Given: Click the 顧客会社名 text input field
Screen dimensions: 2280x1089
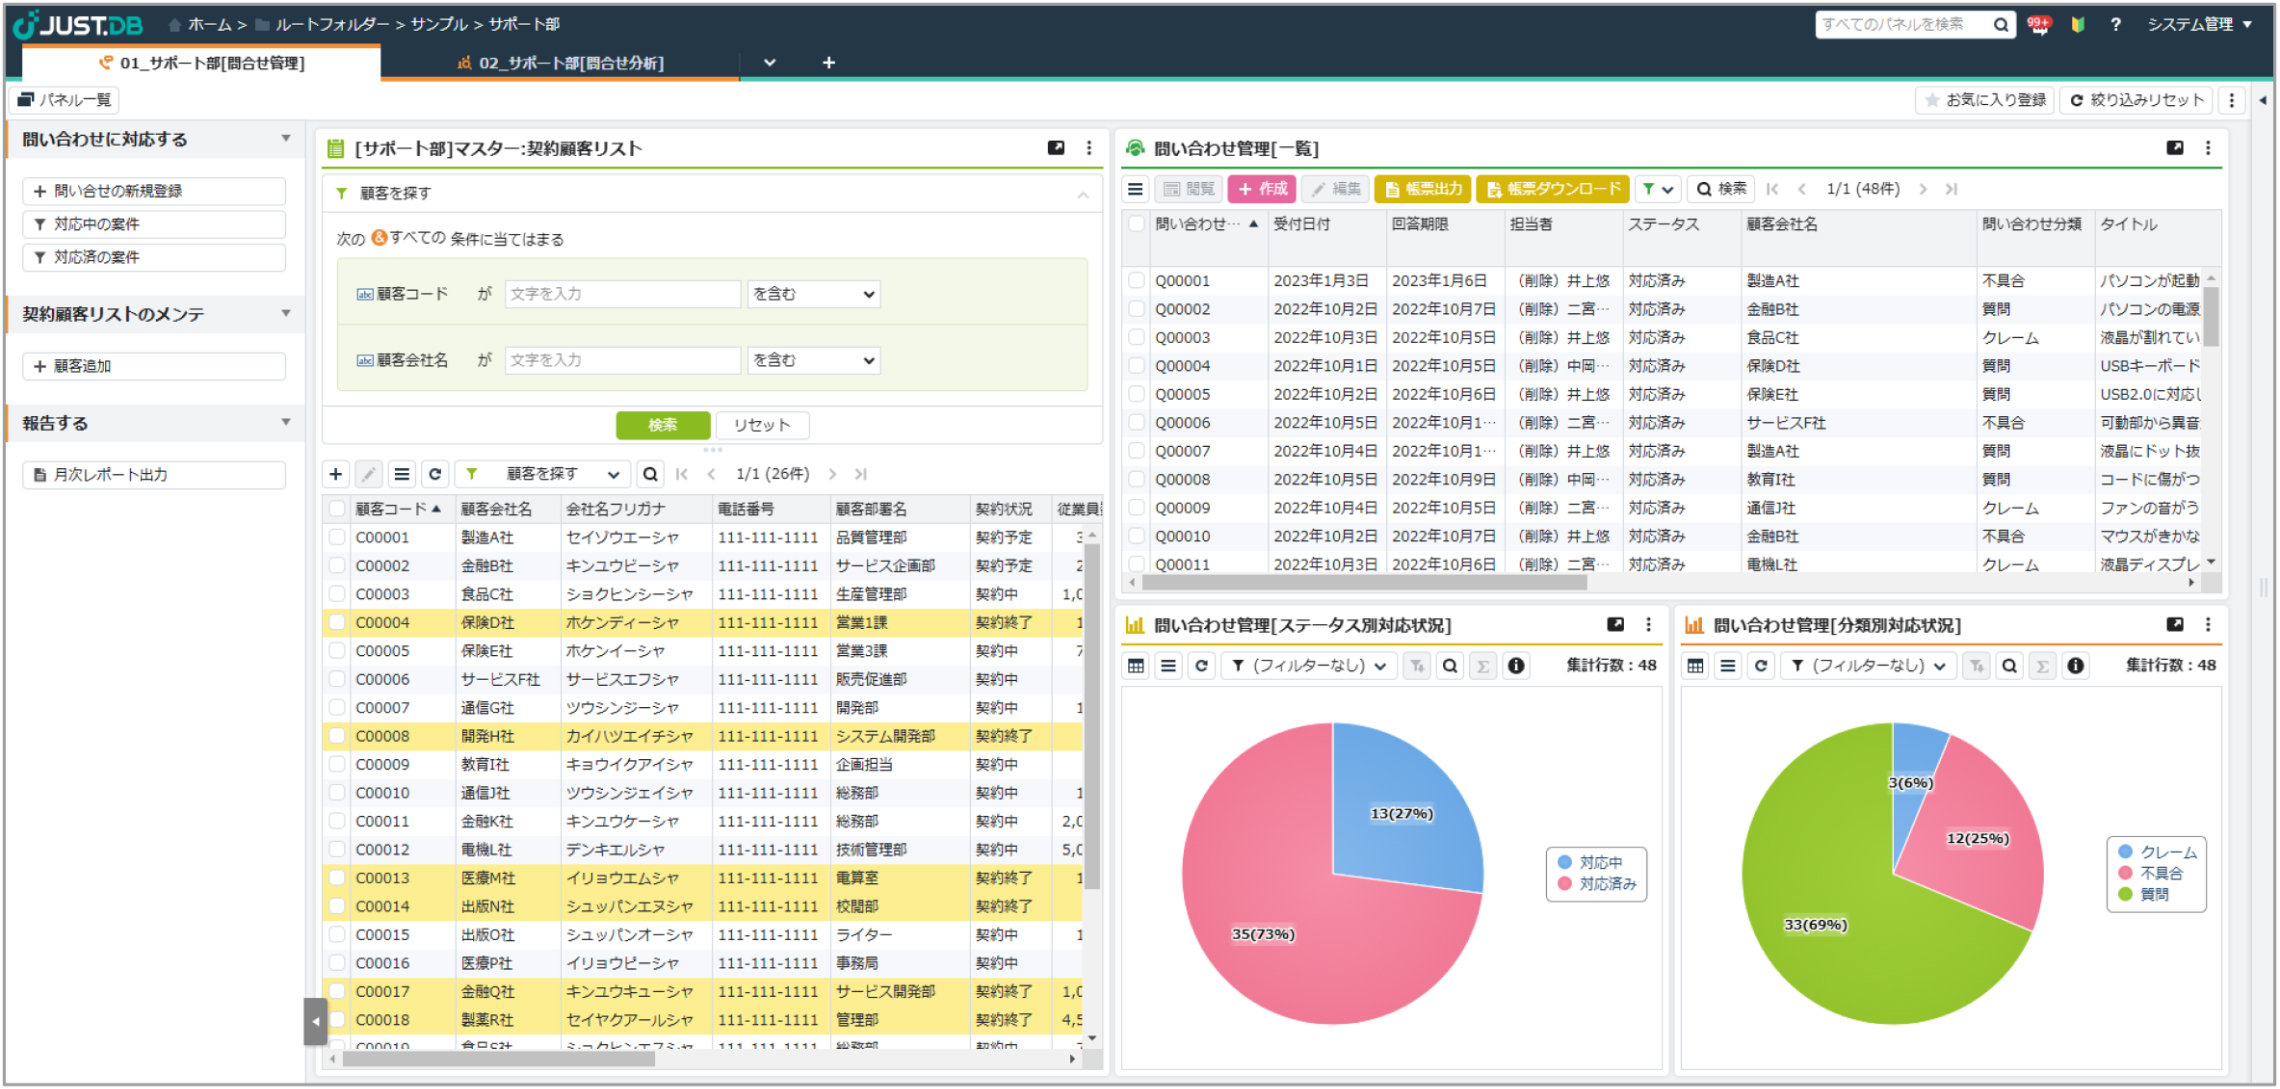Looking at the screenshot, I should pos(622,360).
